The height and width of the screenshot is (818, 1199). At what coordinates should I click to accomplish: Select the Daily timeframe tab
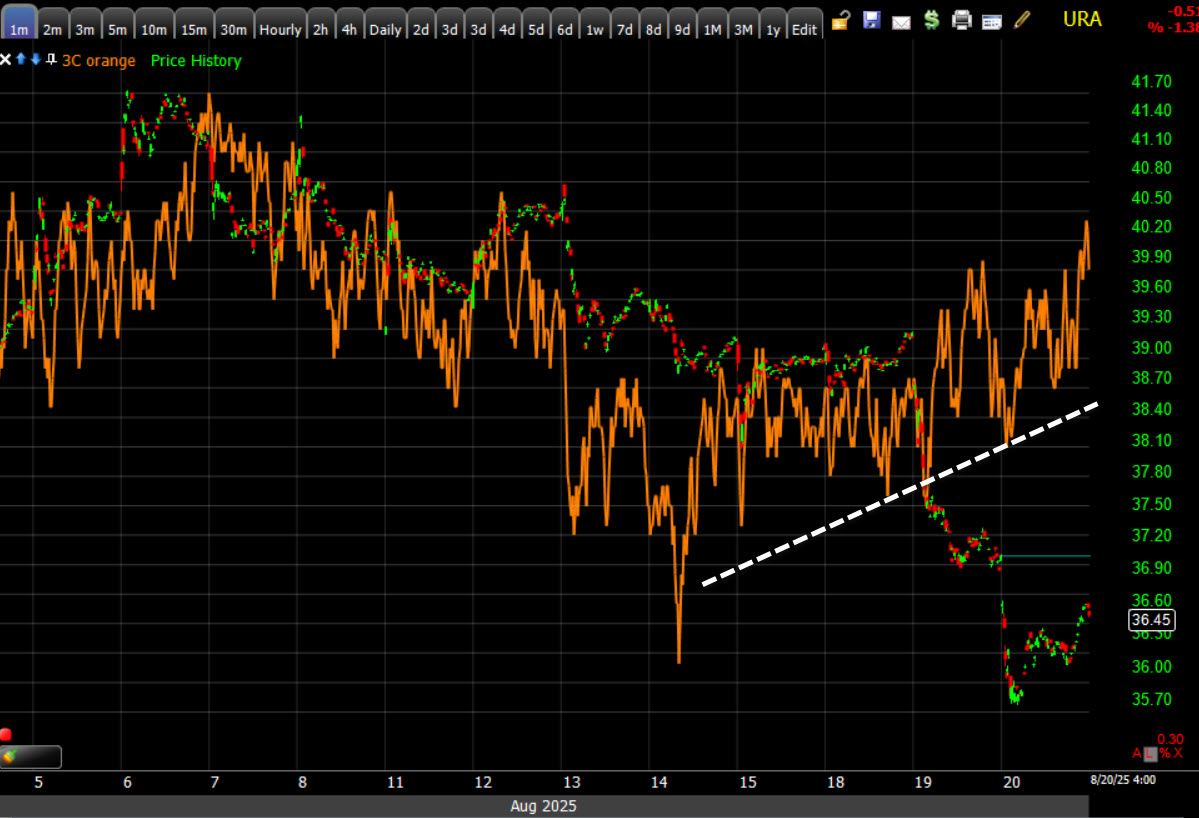coord(385,29)
